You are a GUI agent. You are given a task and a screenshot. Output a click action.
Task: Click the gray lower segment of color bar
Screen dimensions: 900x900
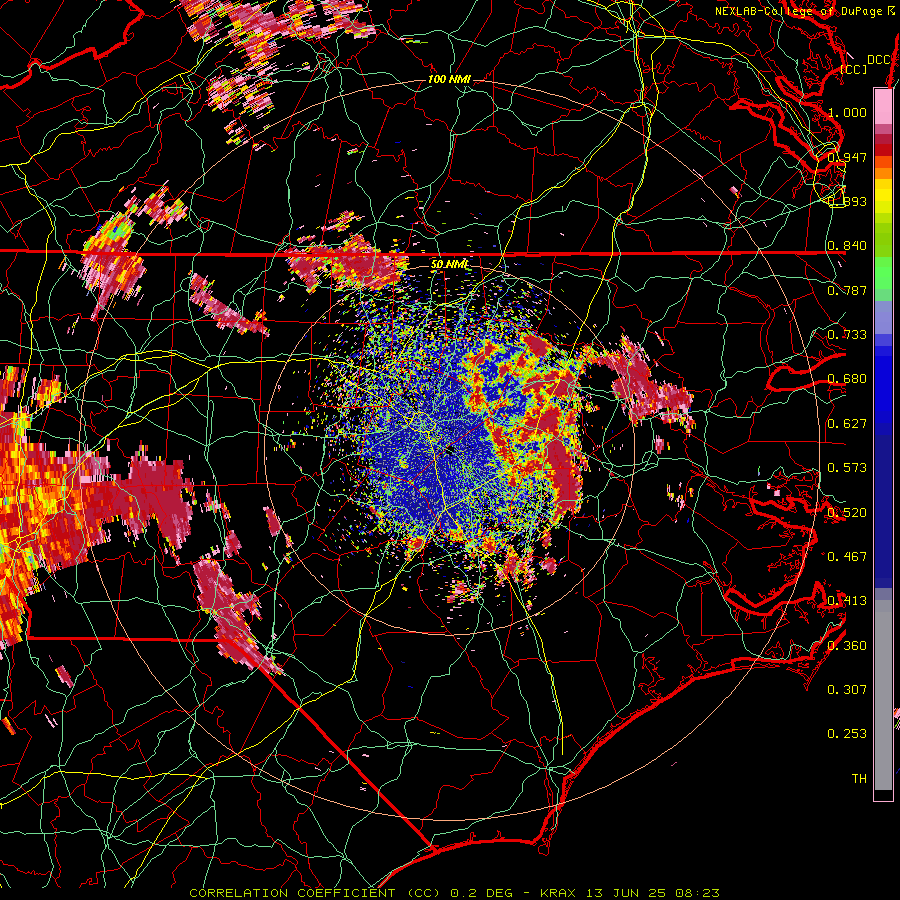pos(883,695)
